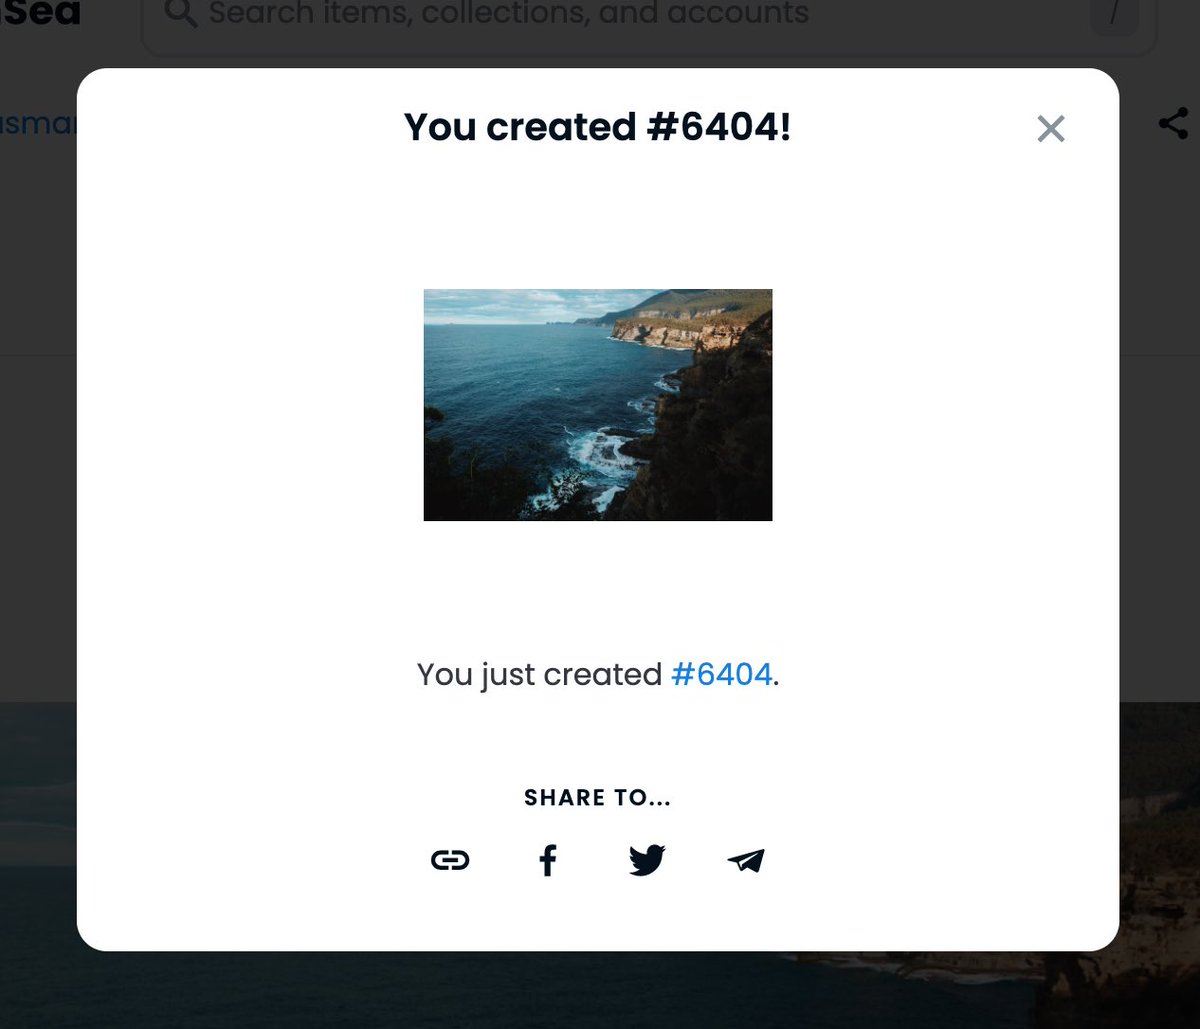1200x1029 pixels.
Task: Share #6404 to Telegram
Action: tap(746, 860)
